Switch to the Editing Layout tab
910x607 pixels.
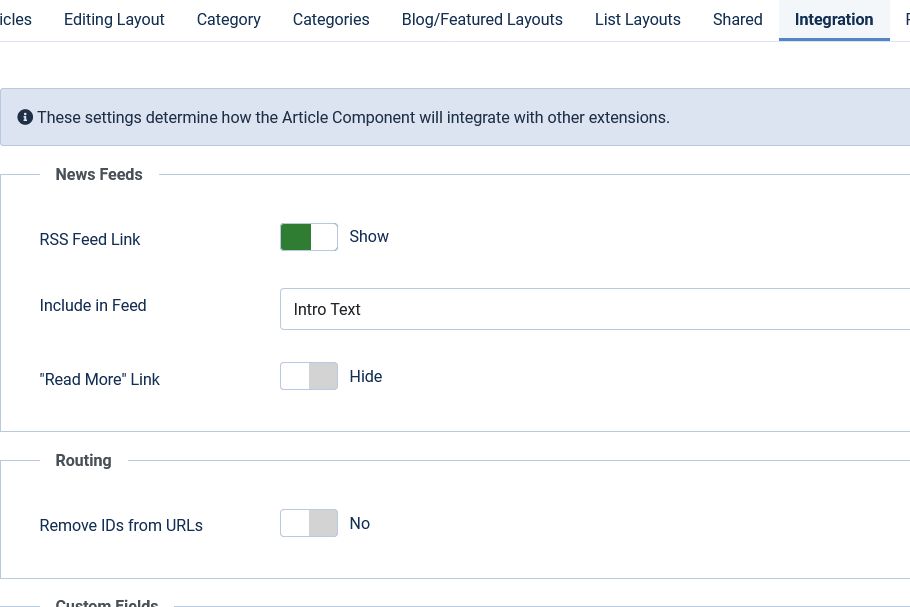[114, 19]
